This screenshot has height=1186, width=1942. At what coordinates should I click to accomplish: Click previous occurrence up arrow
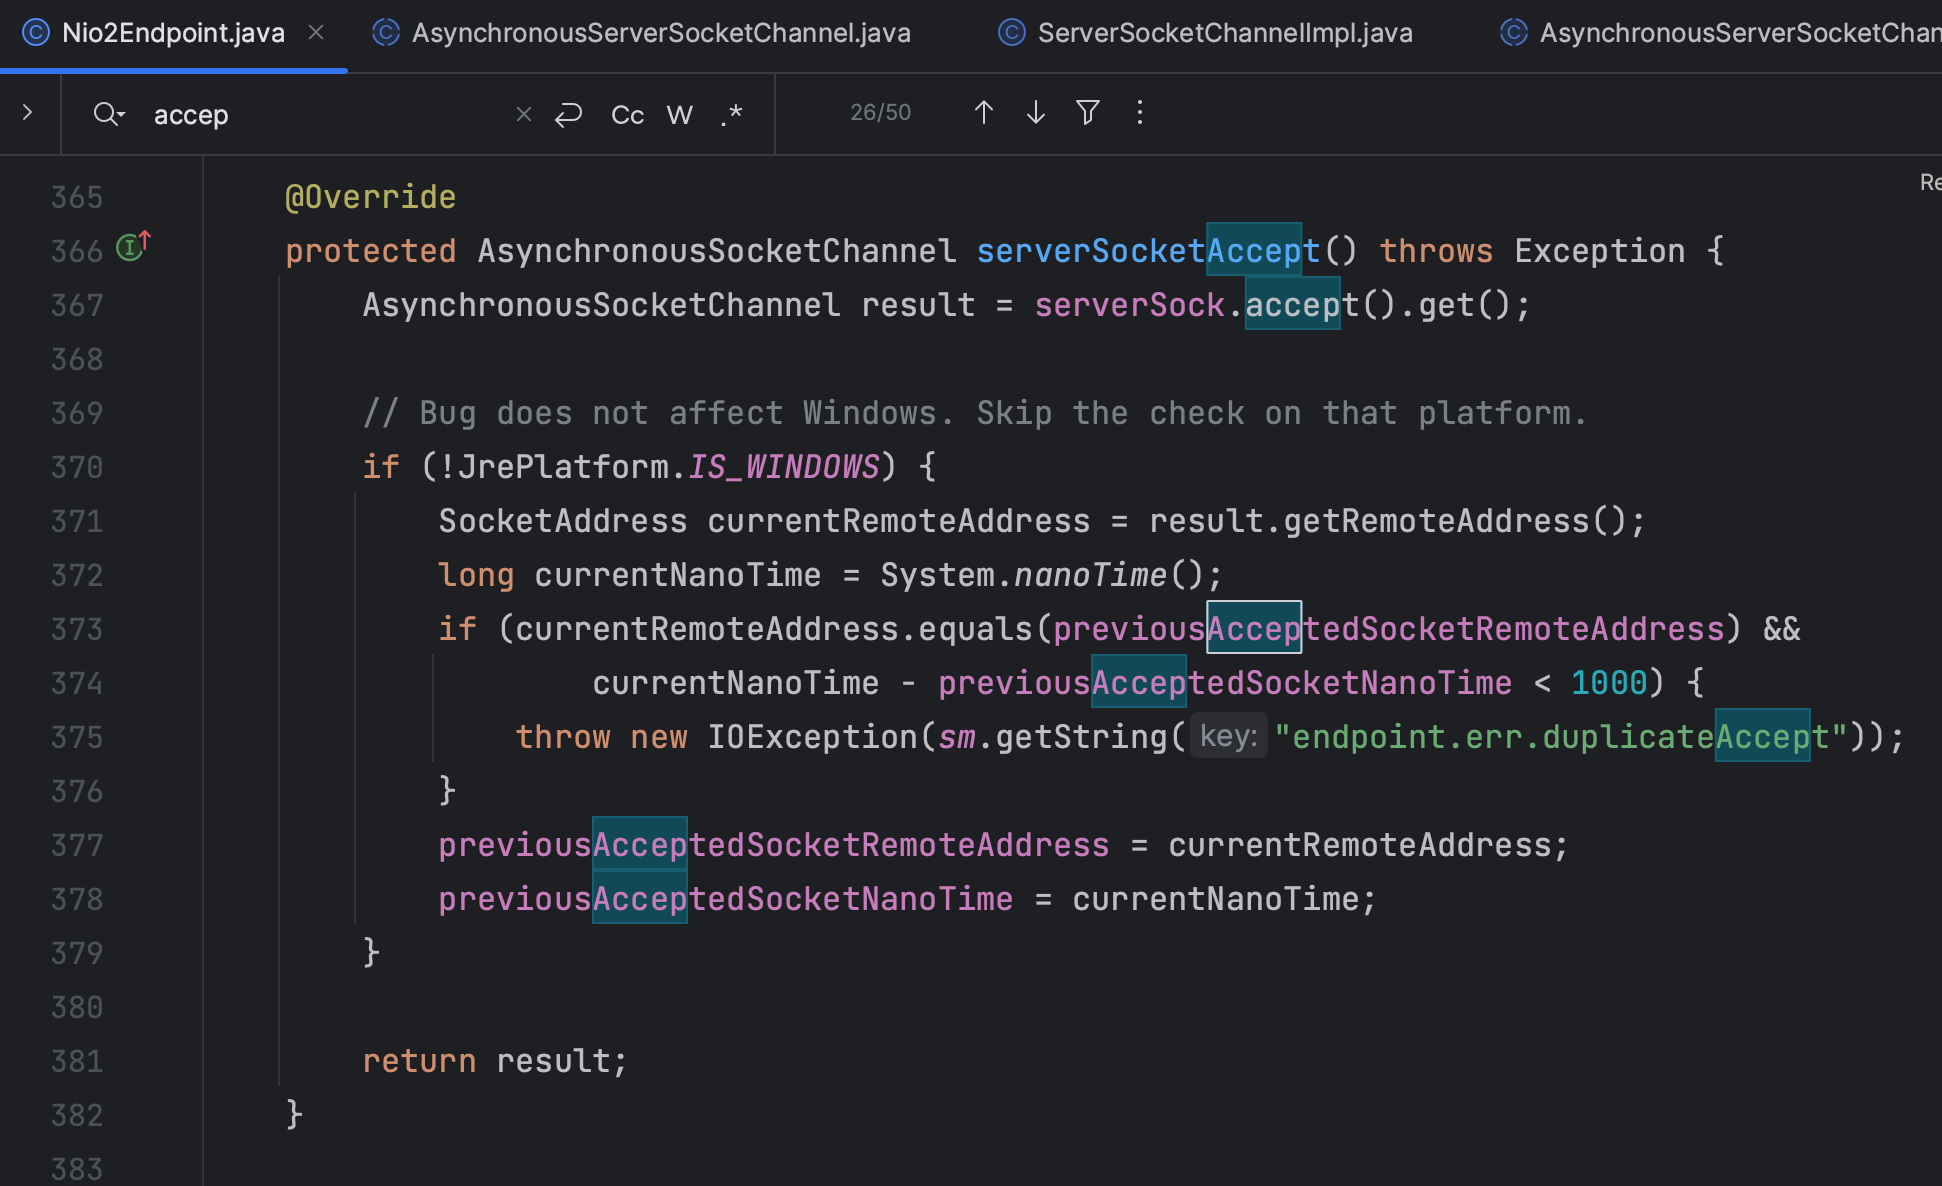coord(983,113)
